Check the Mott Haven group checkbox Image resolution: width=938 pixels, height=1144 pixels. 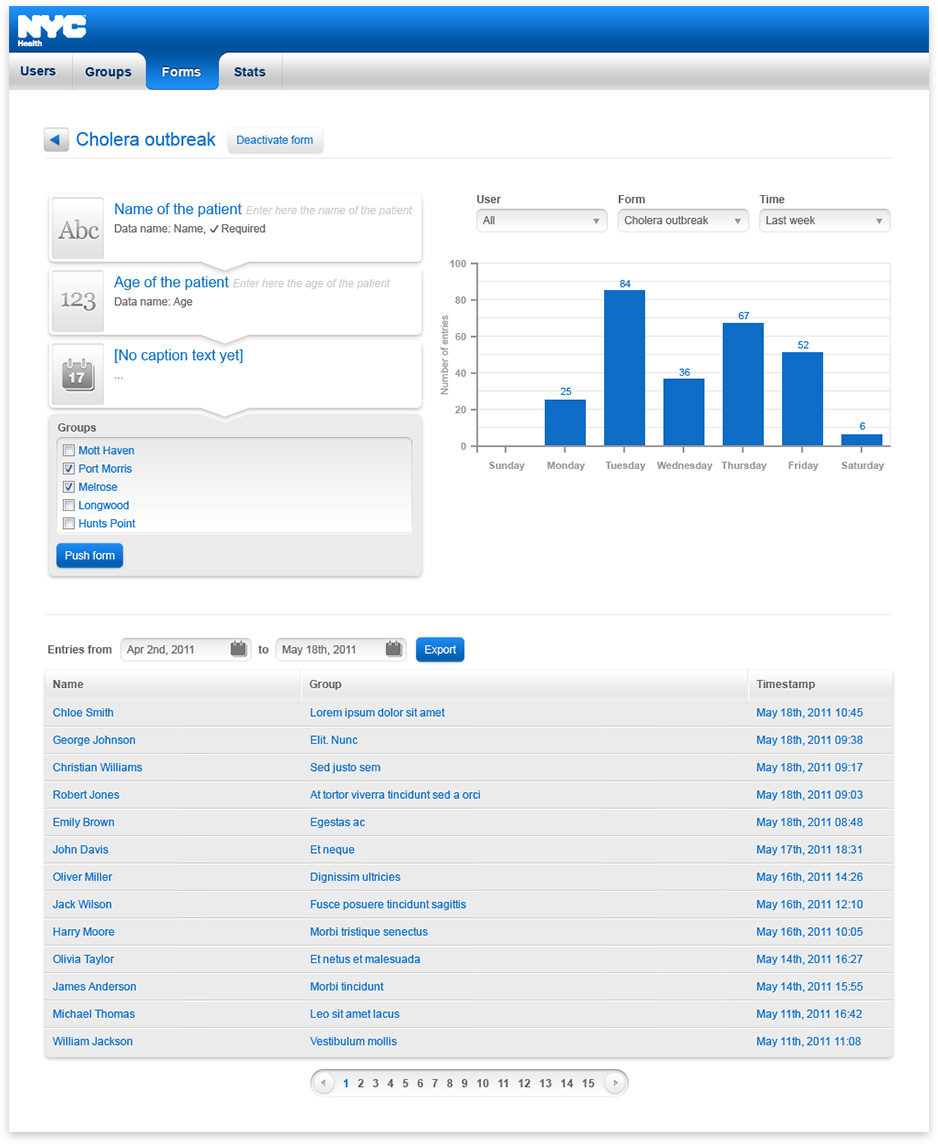coord(69,450)
